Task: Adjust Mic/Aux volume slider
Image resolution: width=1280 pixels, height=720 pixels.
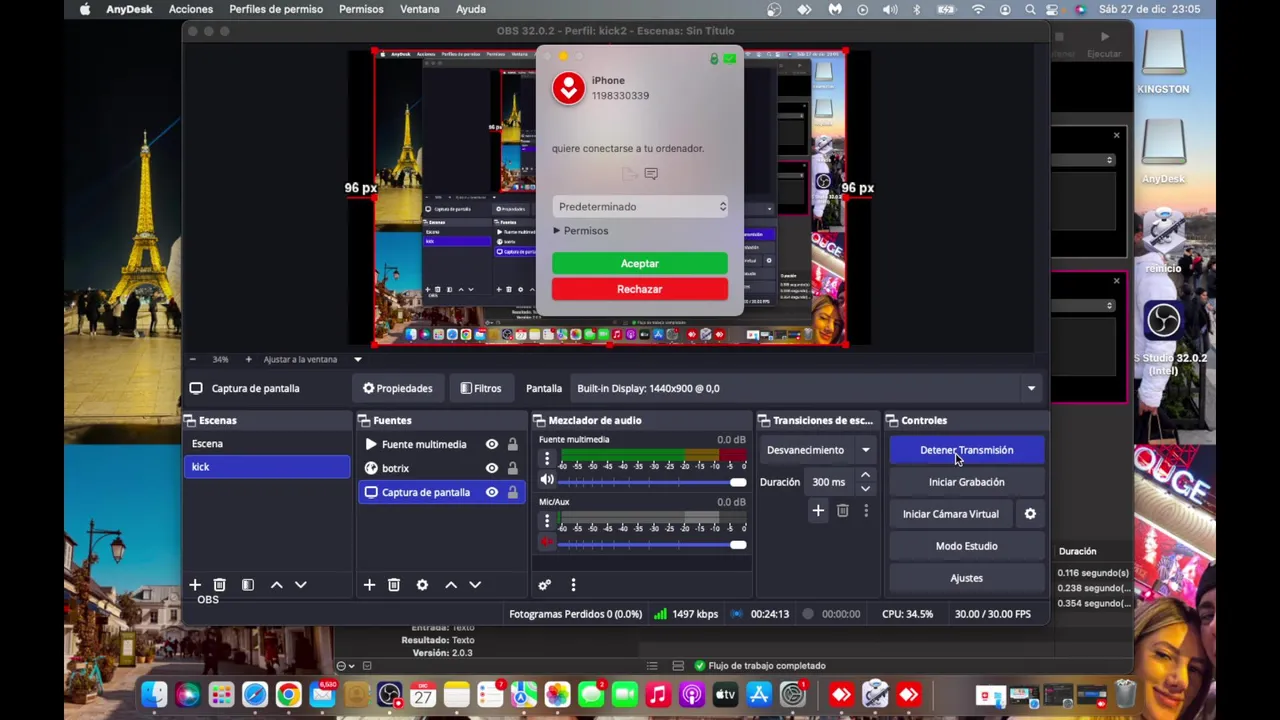Action: tap(652, 544)
